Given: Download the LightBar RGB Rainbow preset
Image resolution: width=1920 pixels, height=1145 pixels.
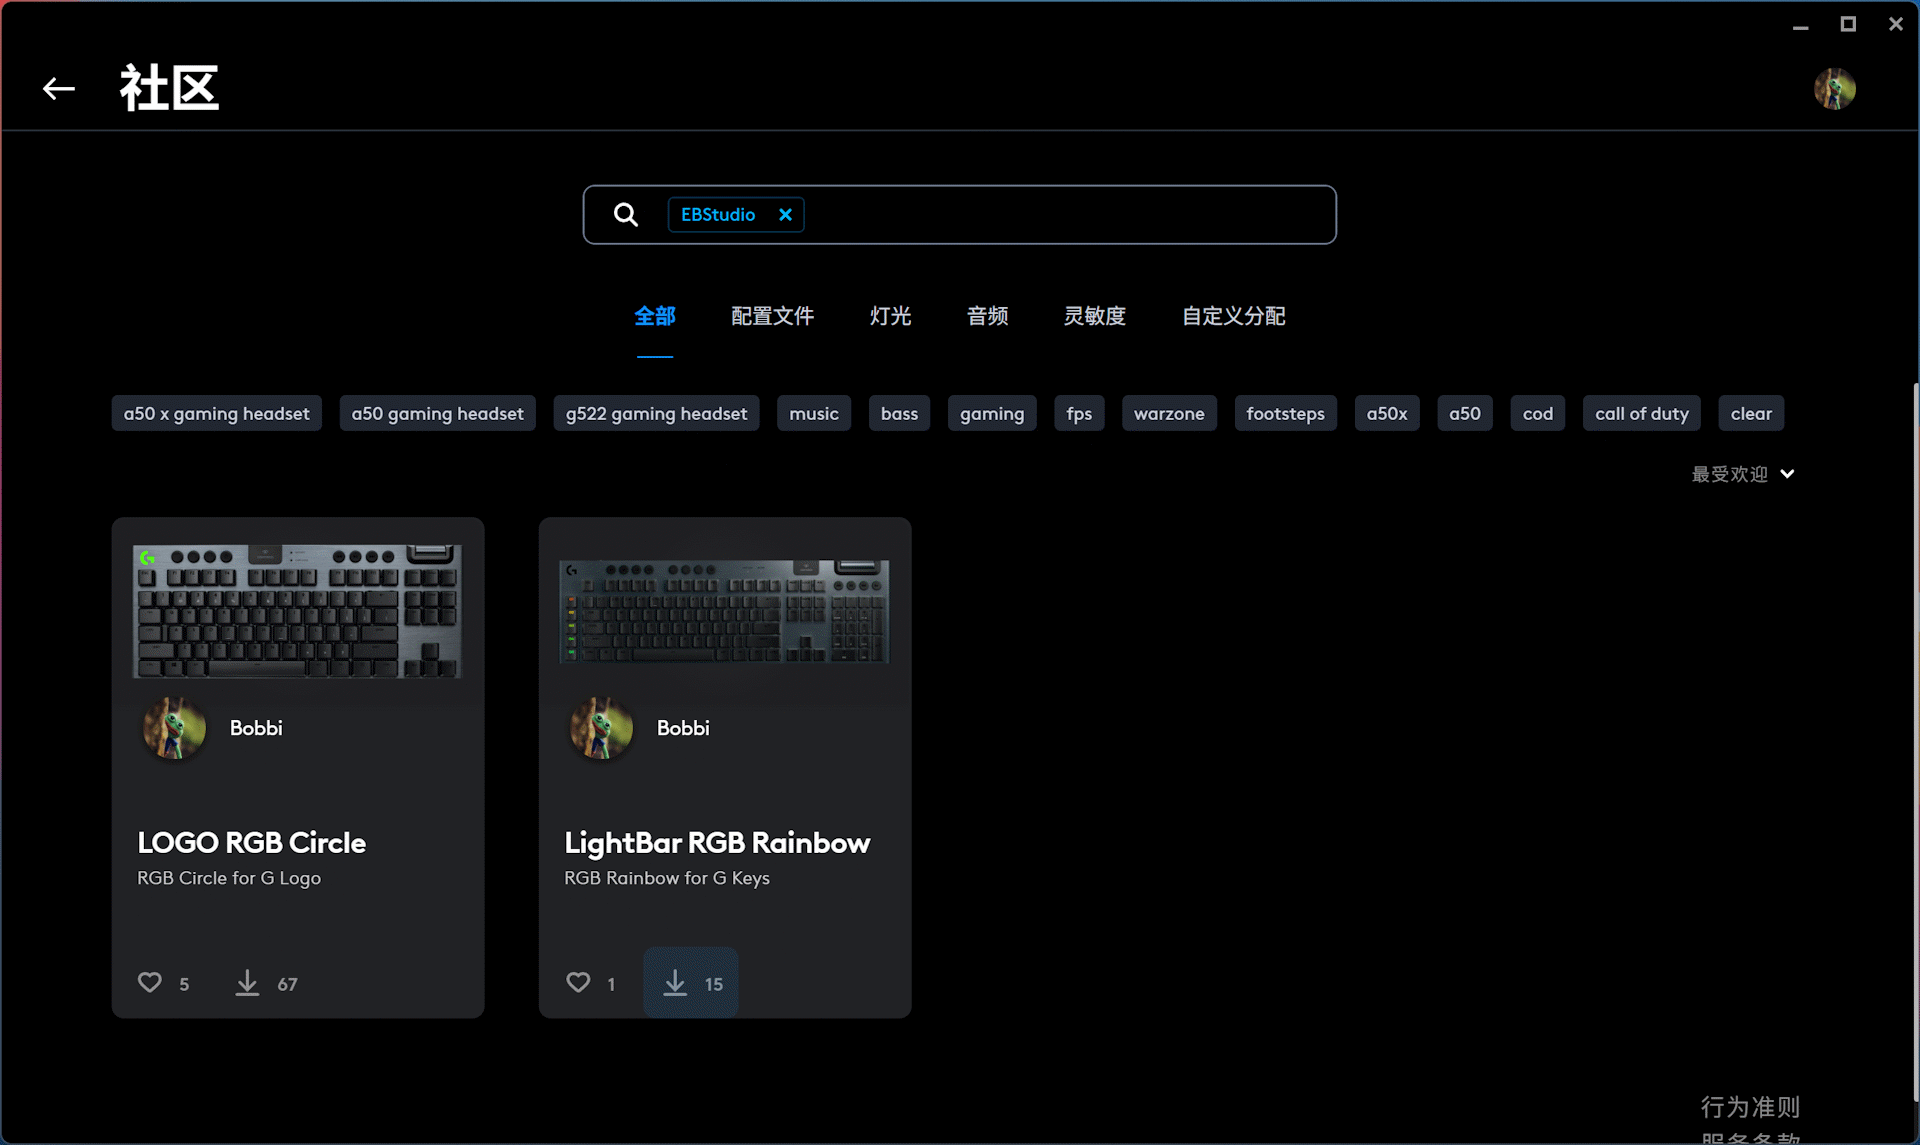Looking at the screenshot, I should click(676, 982).
